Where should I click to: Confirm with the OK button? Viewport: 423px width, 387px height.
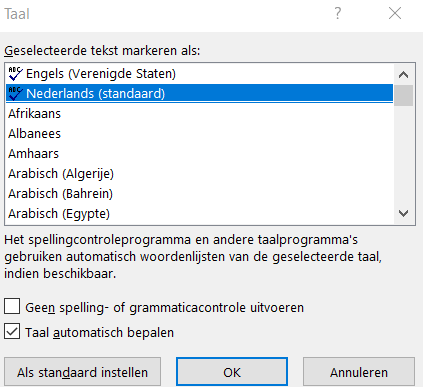click(232, 372)
